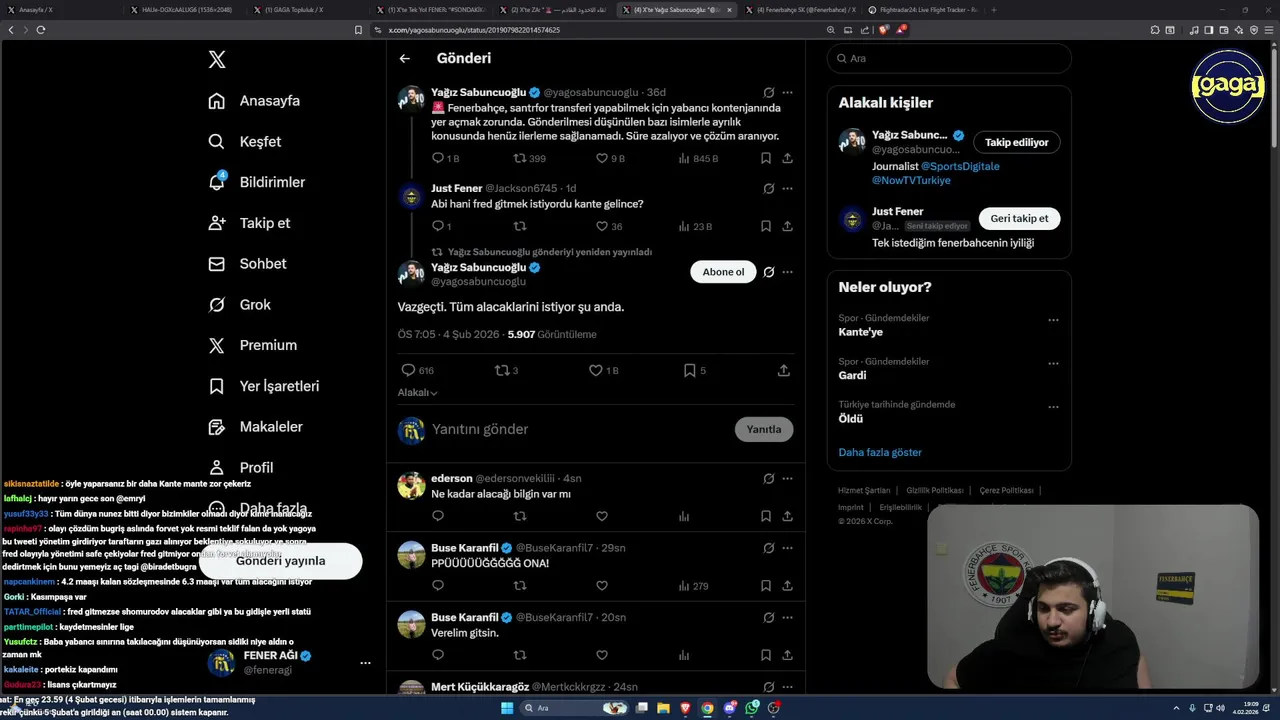This screenshot has width=1280, height=720.
Task: Open more options on Vazgeçti post
Action: tap(787, 272)
